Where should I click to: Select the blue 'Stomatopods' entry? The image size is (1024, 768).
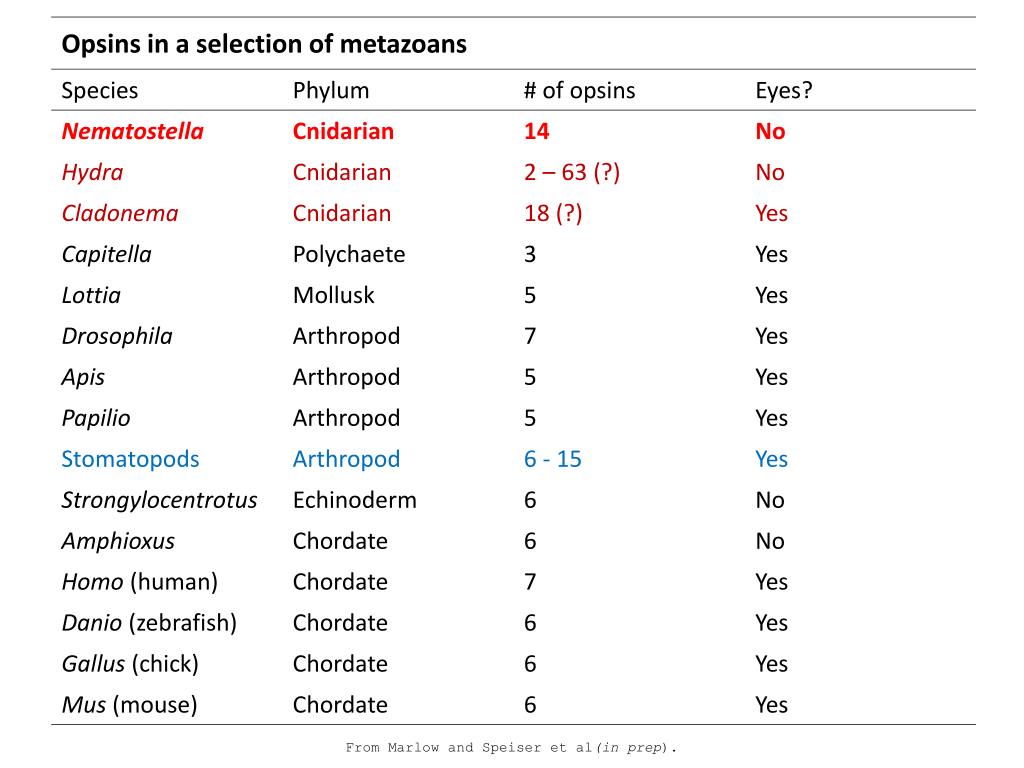[x=130, y=459]
